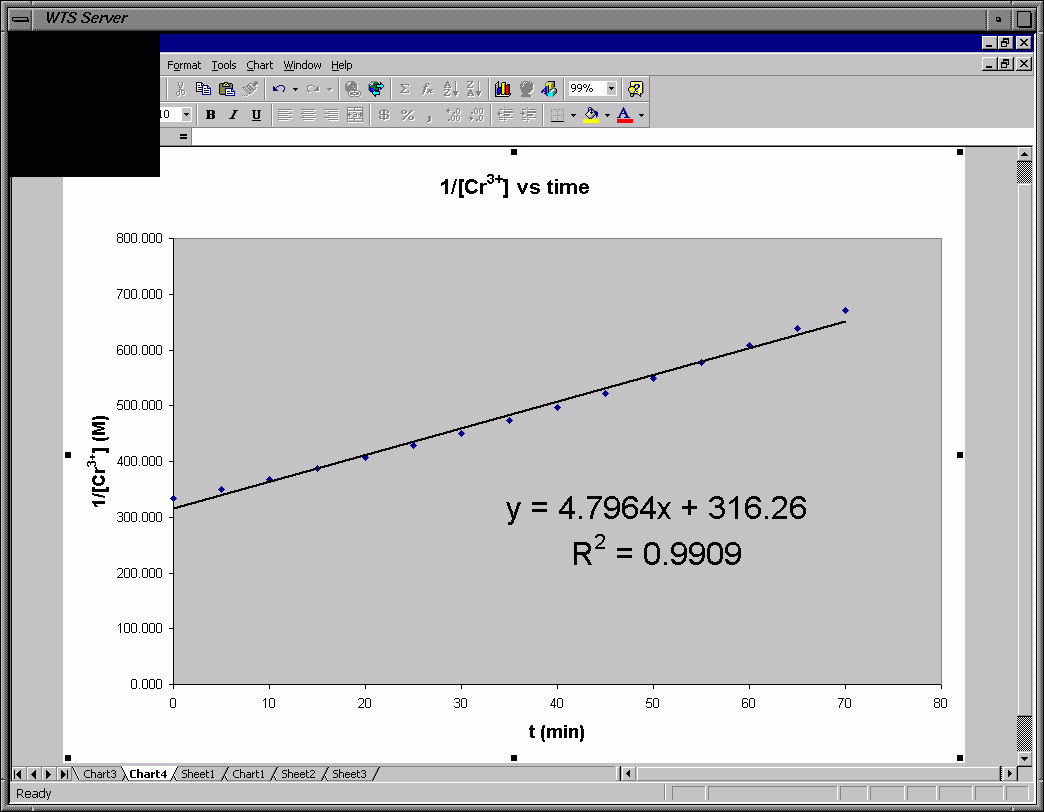The width and height of the screenshot is (1044, 812).
Task: Open the Chart Wizard
Action: click(x=502, y=89)
